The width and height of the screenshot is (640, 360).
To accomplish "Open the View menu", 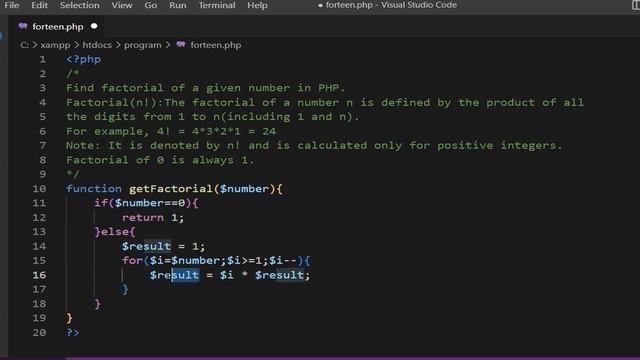I will [122, 5].
